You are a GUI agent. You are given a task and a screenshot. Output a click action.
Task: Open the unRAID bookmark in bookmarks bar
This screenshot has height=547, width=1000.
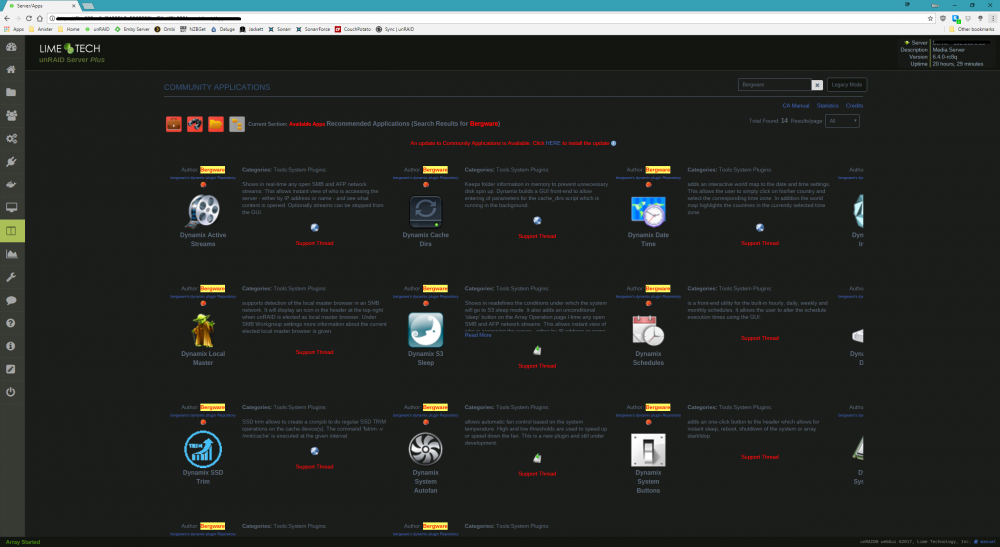coord(97,29)
